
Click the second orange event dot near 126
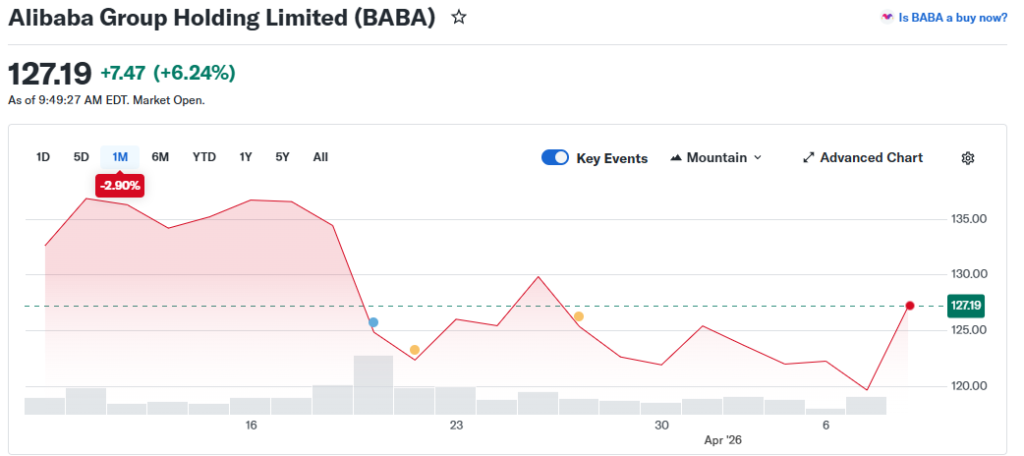pyautogui.click(x=578, y=316)
